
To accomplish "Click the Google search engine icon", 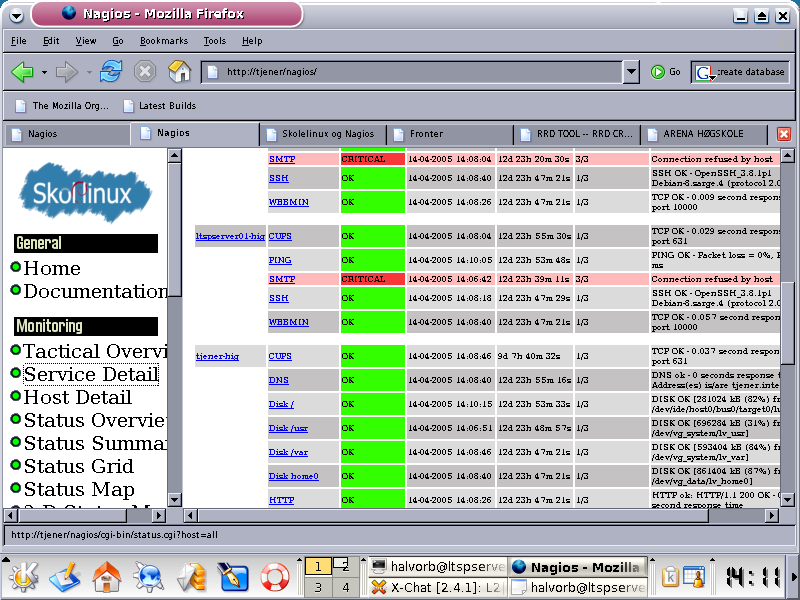I will coord(704,72).
